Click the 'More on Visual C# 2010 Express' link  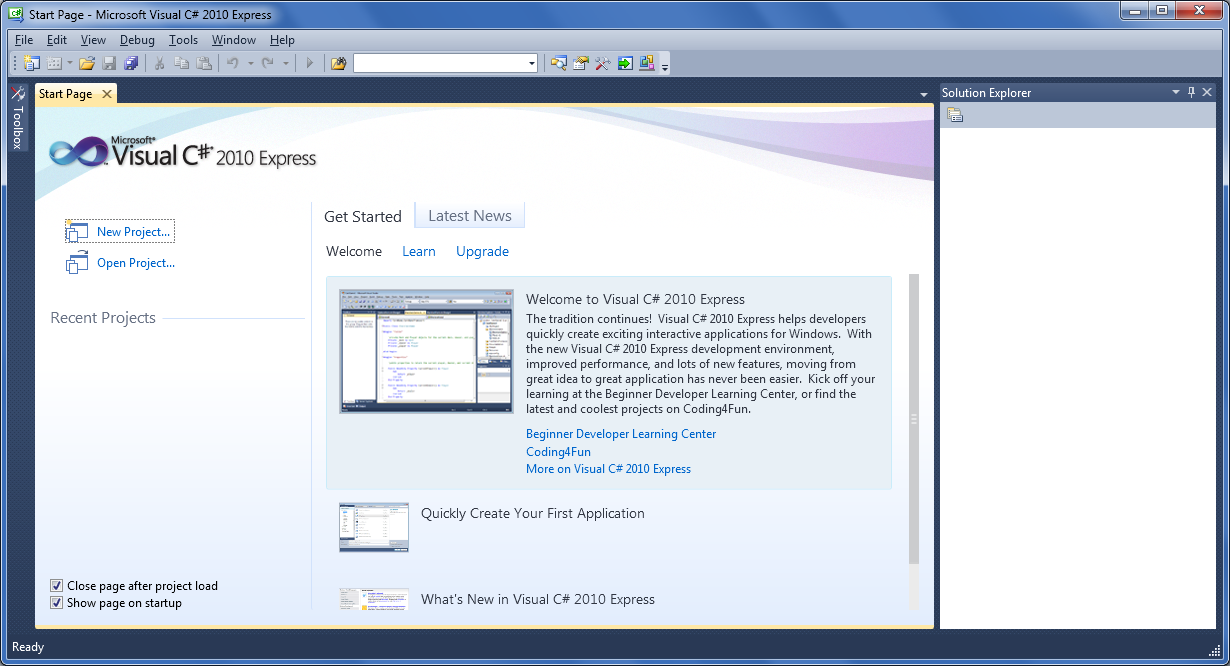click(x=608, y=468)
